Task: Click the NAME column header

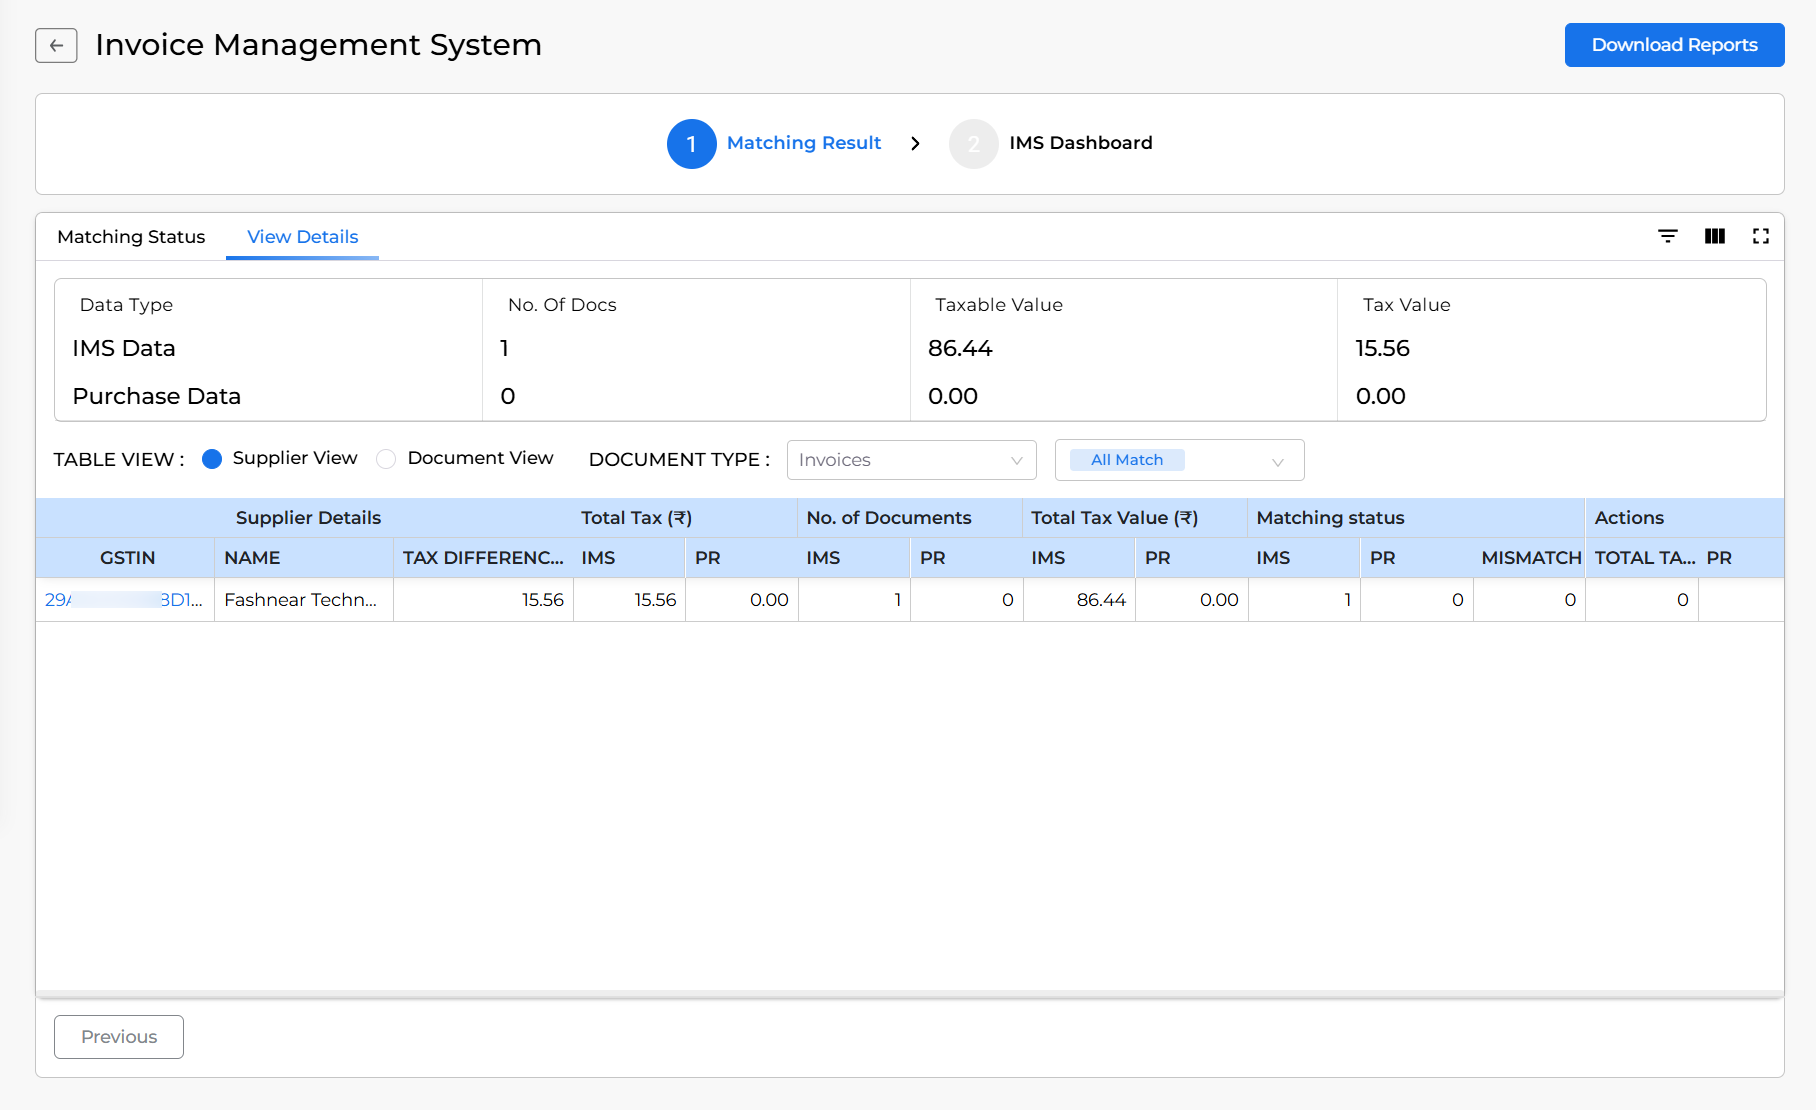Action: coord(252,558)
